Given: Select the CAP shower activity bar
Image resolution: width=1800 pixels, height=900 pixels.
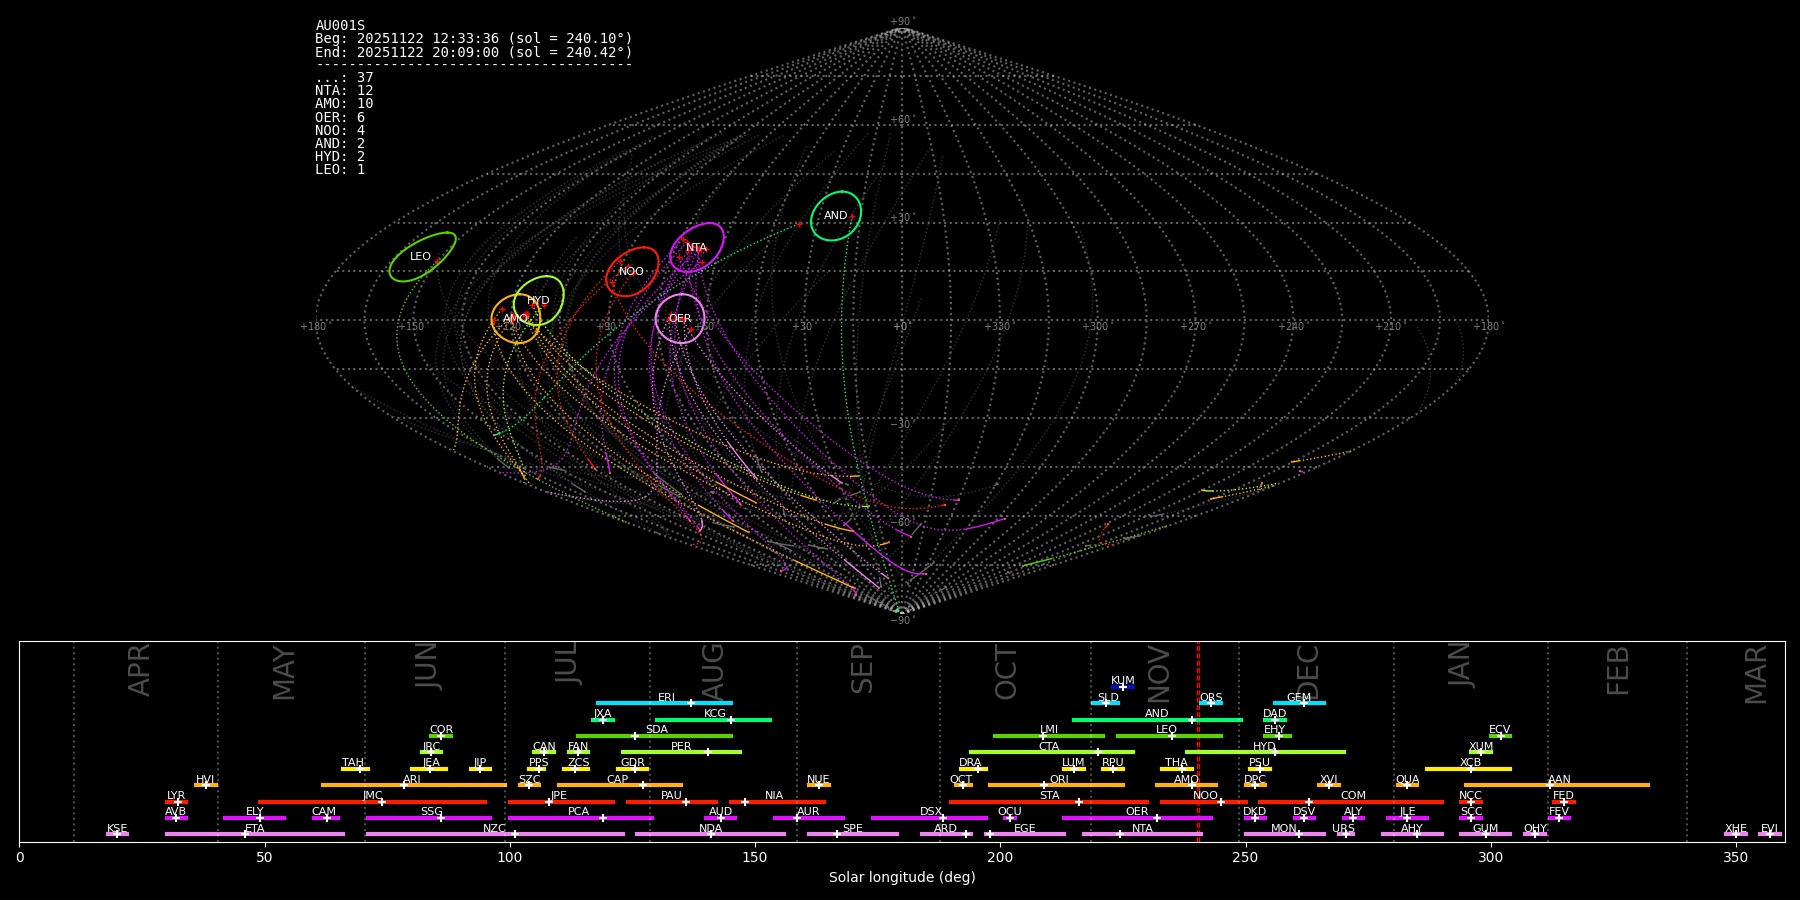Looking at the screenshot, I should click(x=620, y=785).
